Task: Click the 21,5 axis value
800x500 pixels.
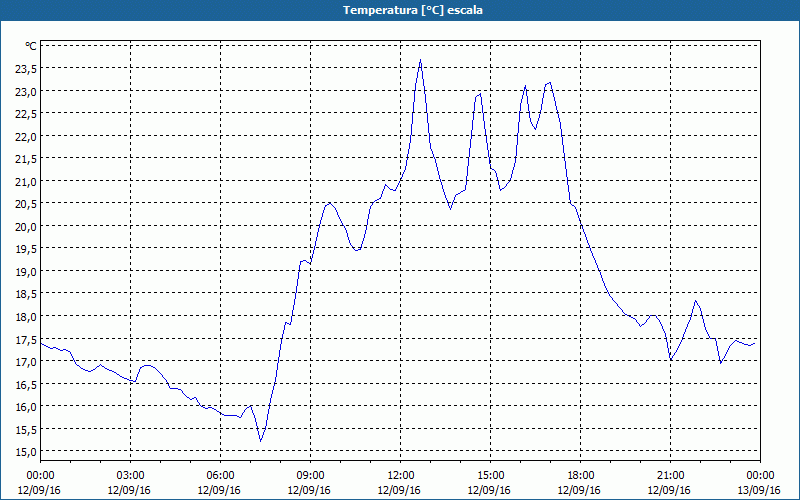Action: 26,159
